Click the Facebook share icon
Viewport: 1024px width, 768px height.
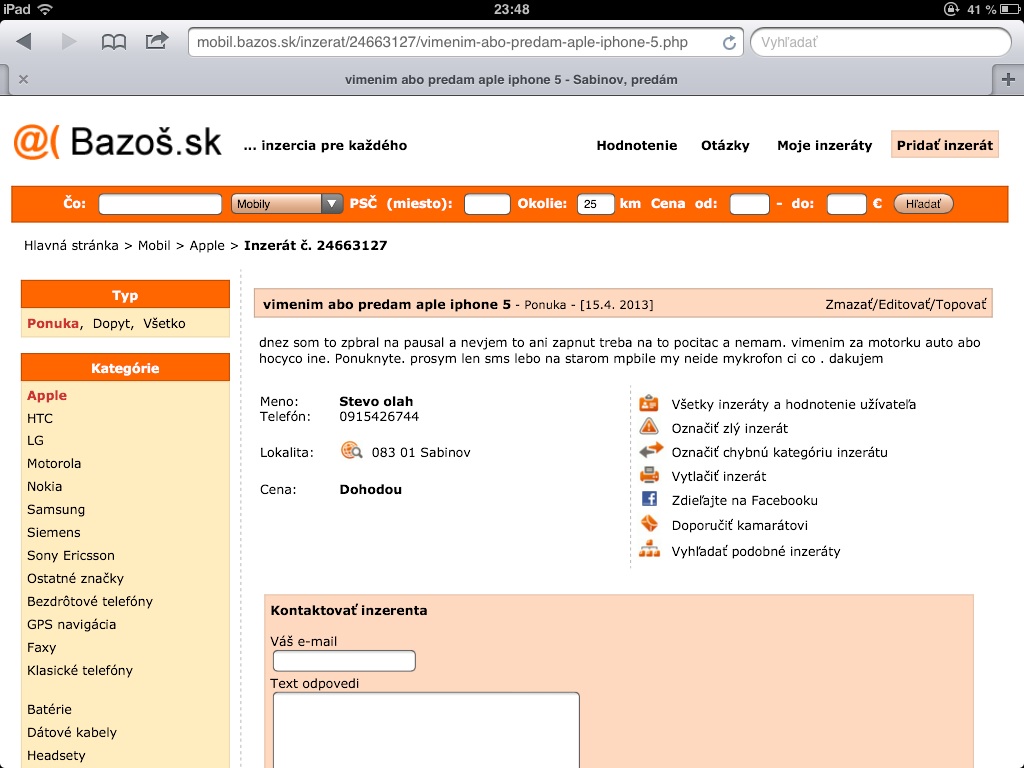tap(650, 499)
